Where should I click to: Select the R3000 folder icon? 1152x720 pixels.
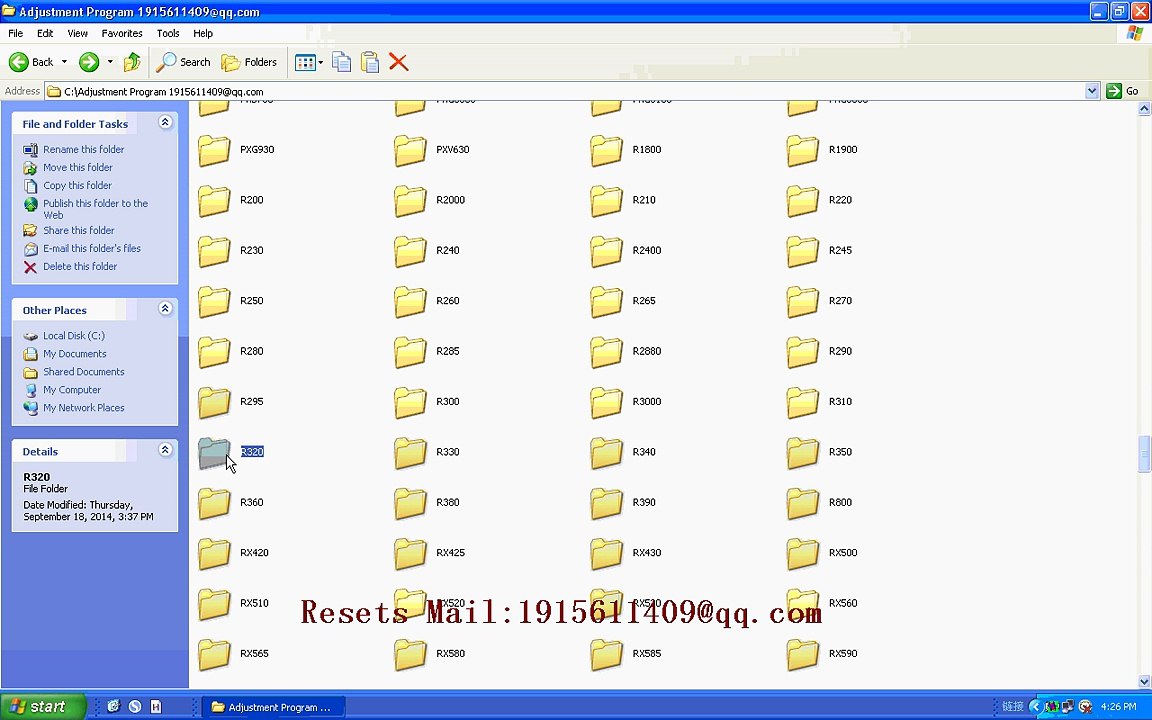tap(607, 403)
